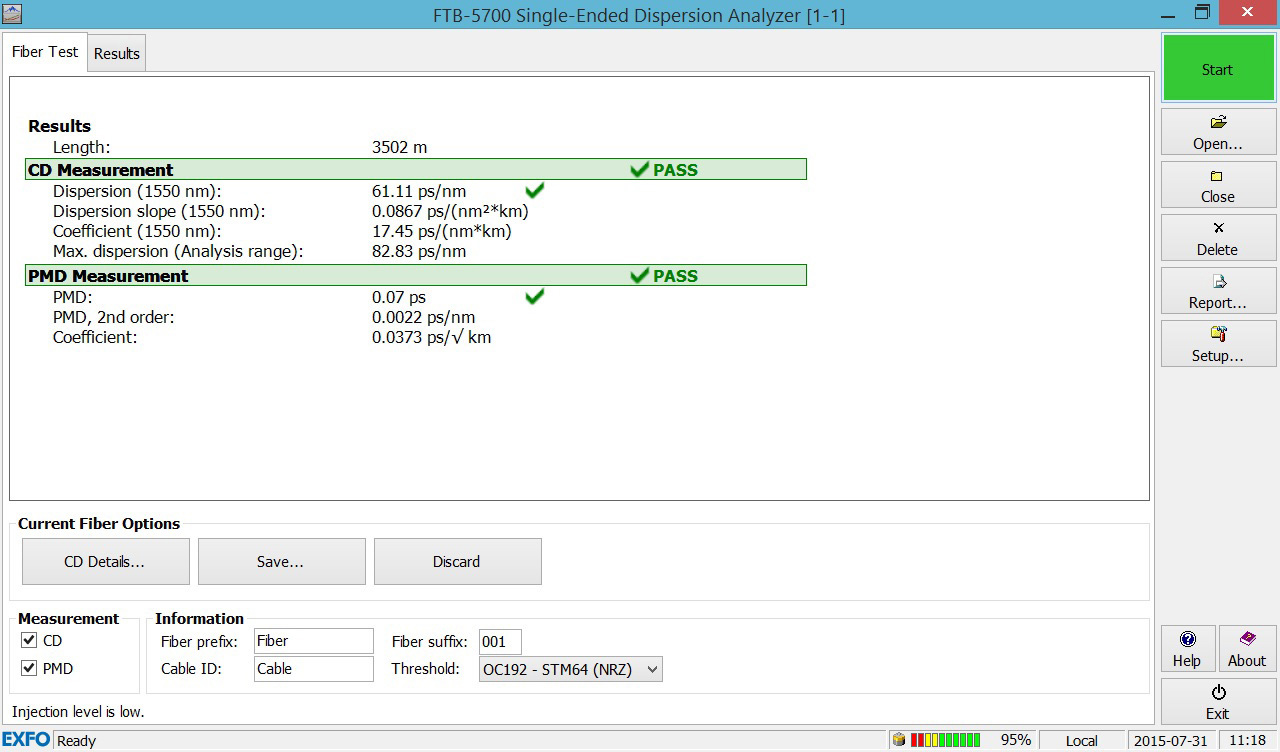Viewport: 1280px width, 752px height.
Task: Click the Open folder icon button
Action: pos(1218,132)
